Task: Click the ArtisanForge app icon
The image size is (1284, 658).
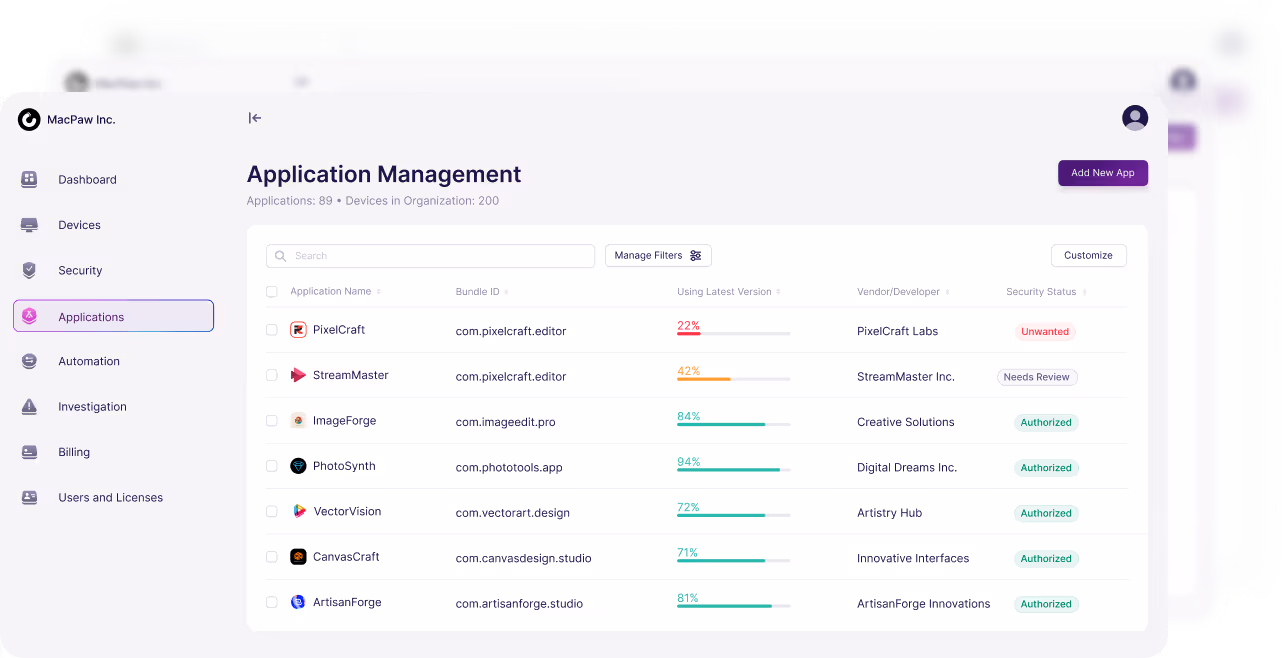Action: [x=298, y=602]
